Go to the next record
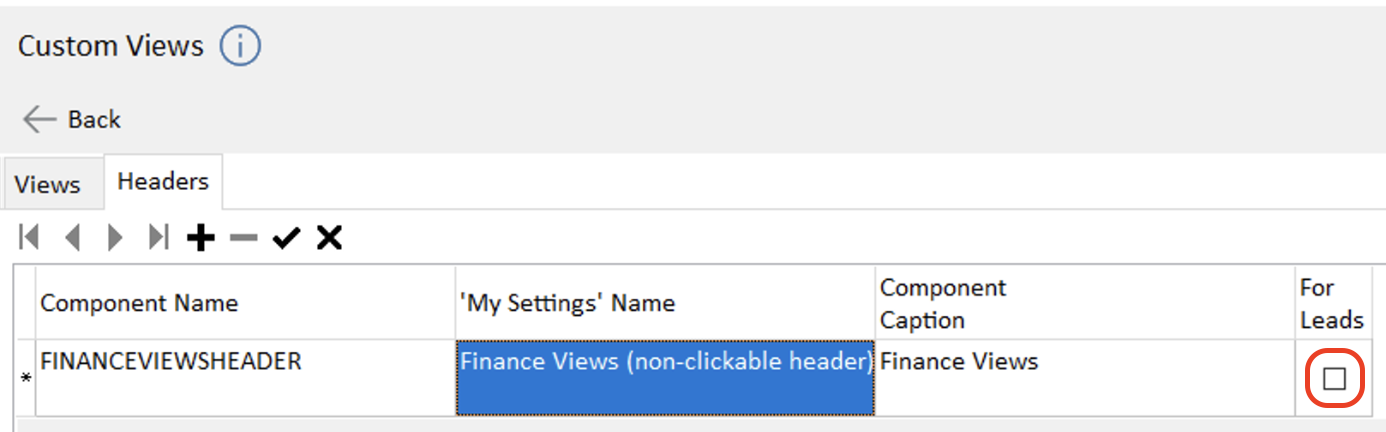This screenshot has width=1386, height=432. [115, 237]
